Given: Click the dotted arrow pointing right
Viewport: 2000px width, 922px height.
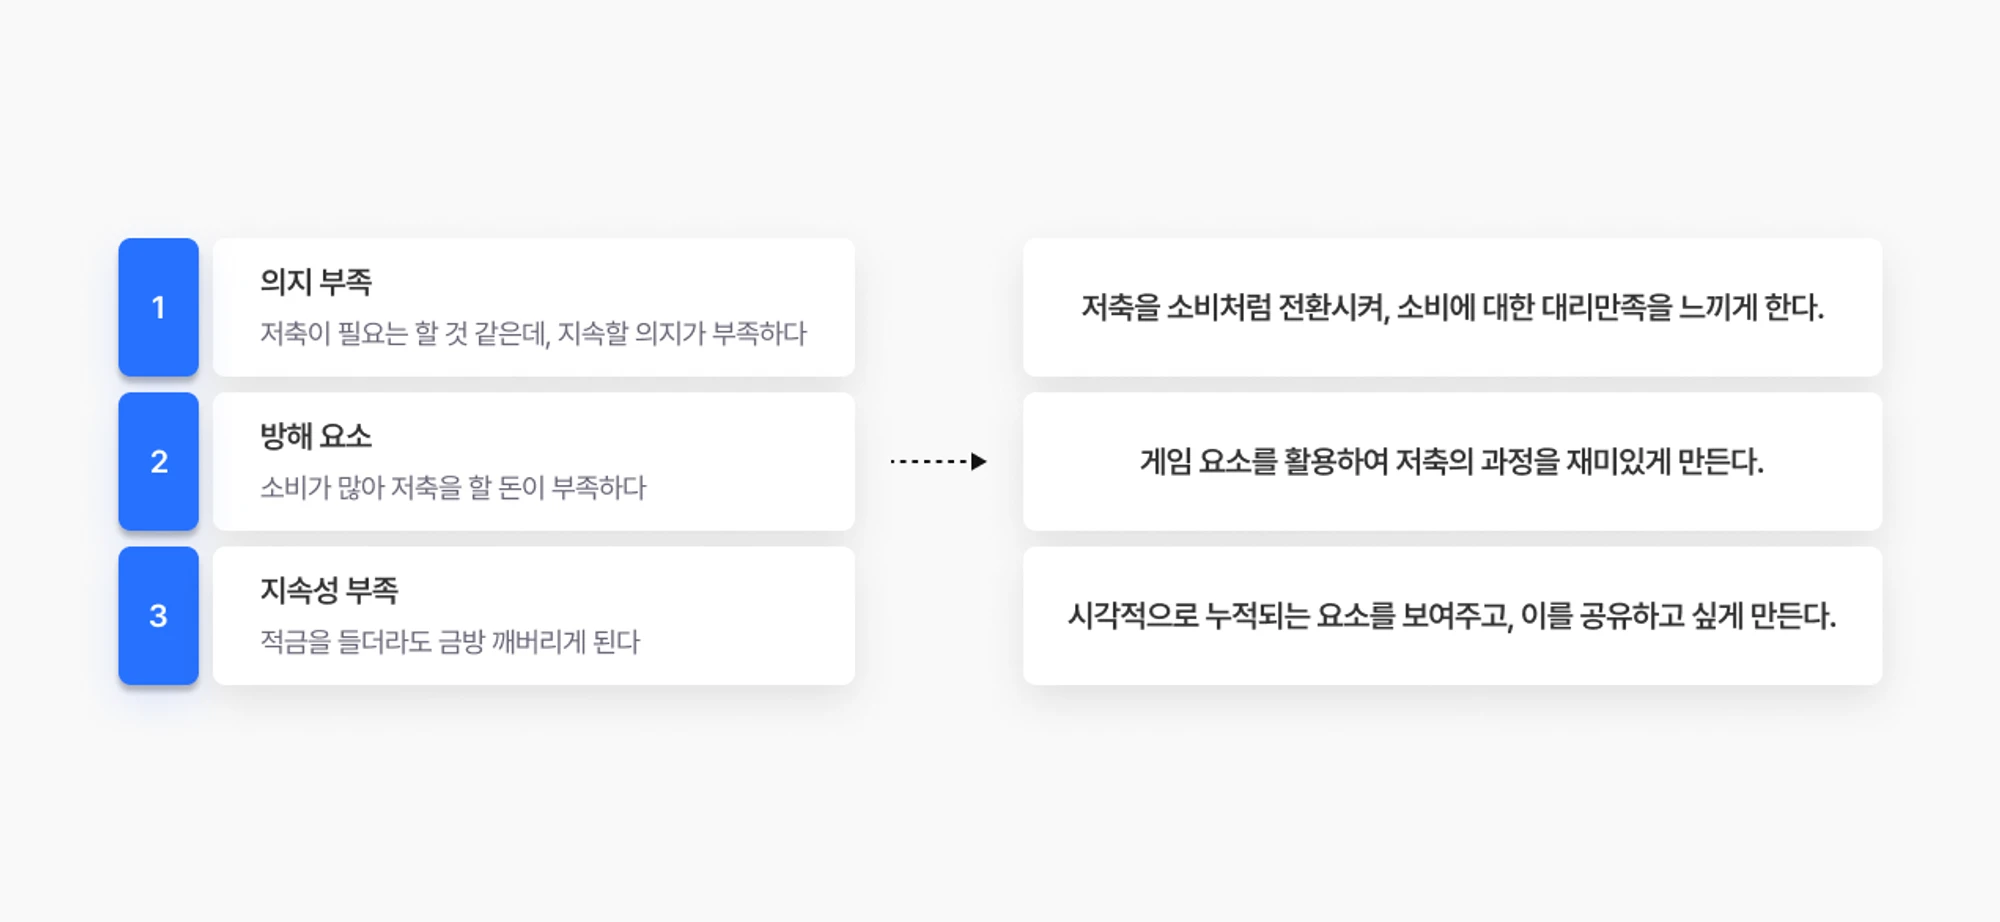Looking at the screenshot, I should (x=938, y=461).
